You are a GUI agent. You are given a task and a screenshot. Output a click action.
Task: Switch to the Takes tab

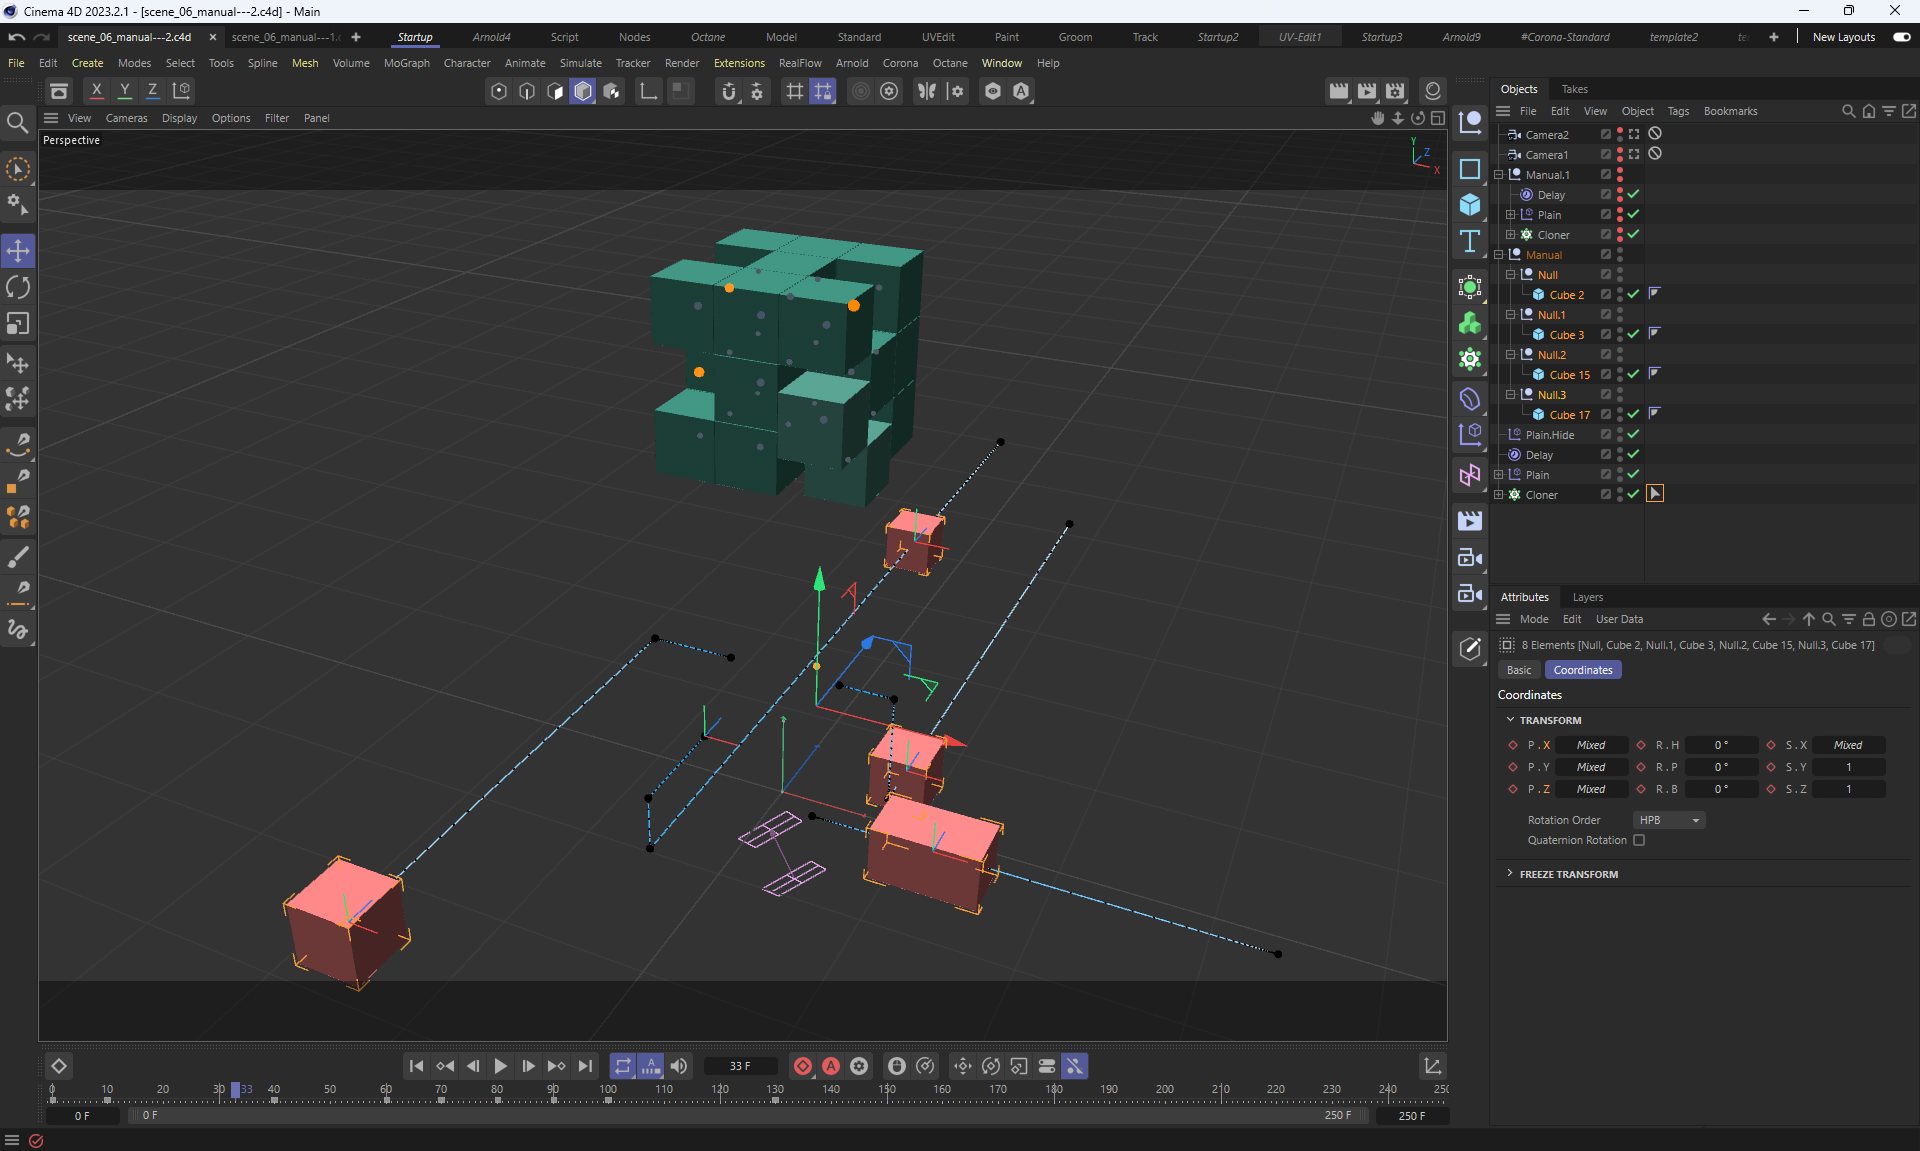coord(1574,89)
